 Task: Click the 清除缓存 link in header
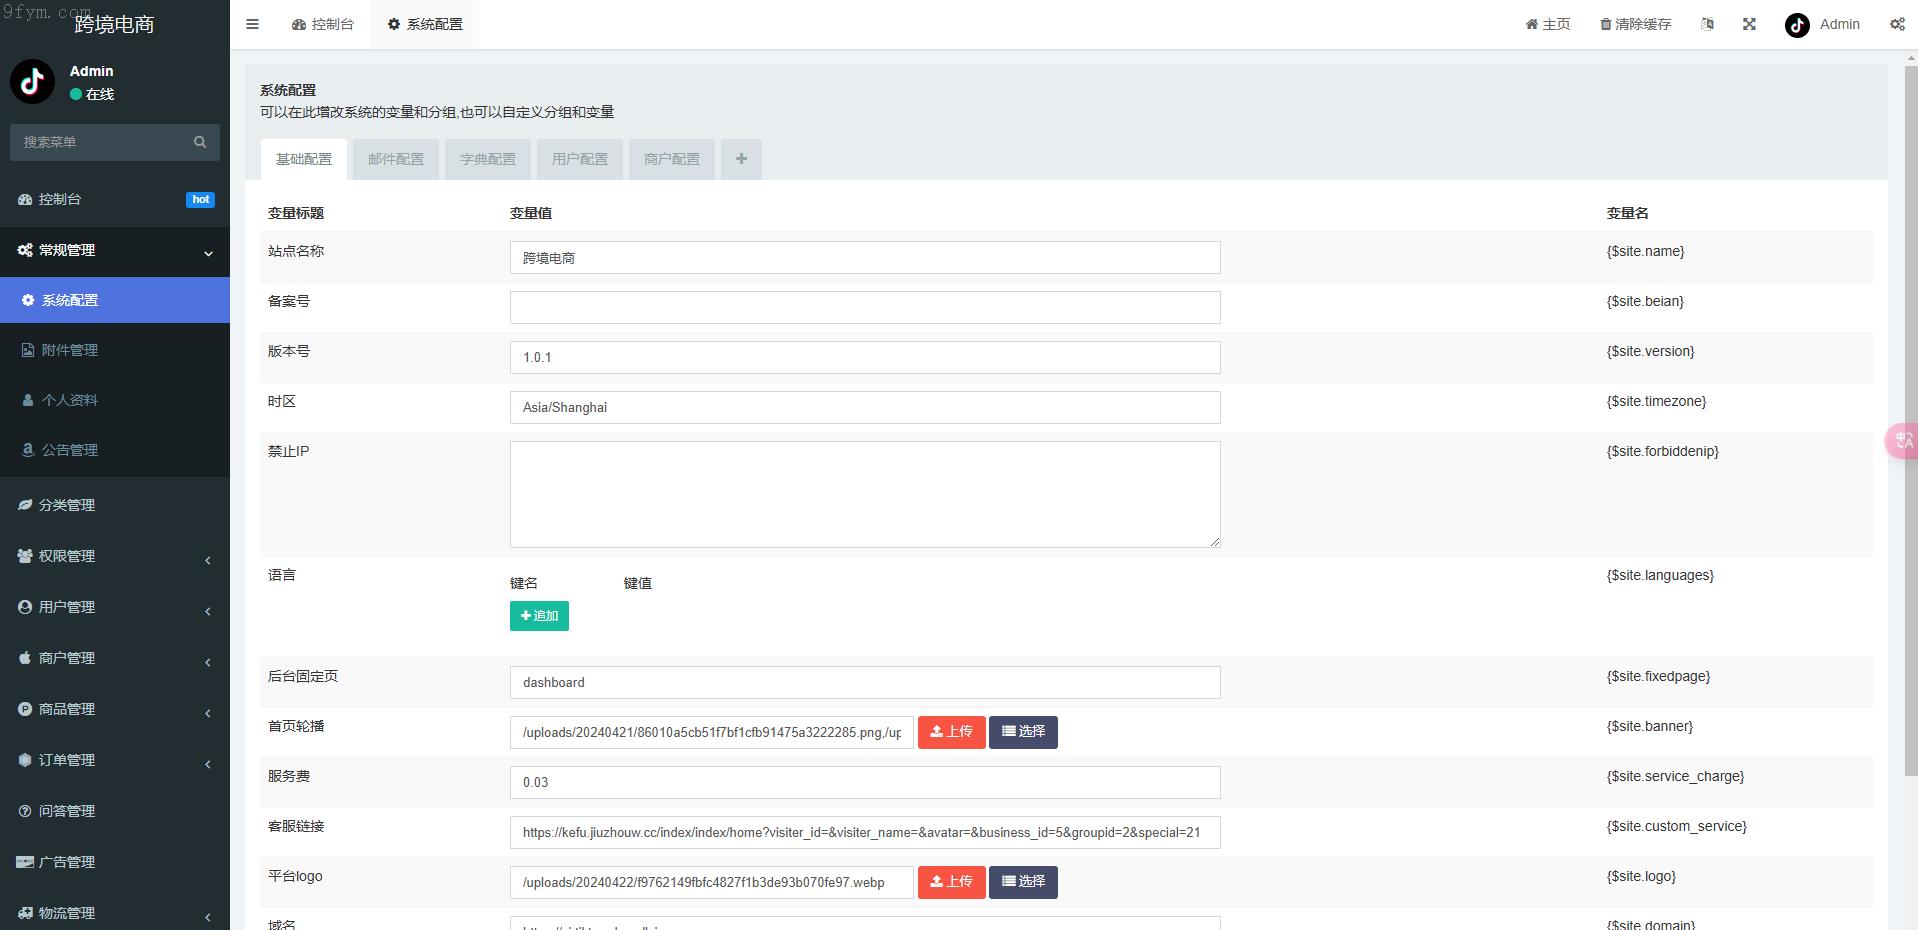[x=1635, y=24]
